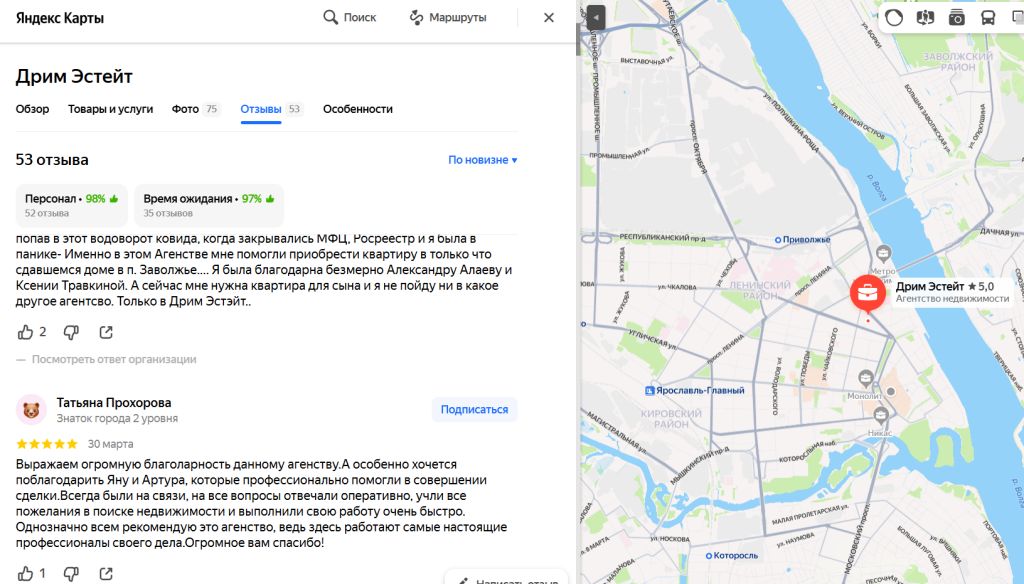Show public transport using the bus icon

[987, 17]
